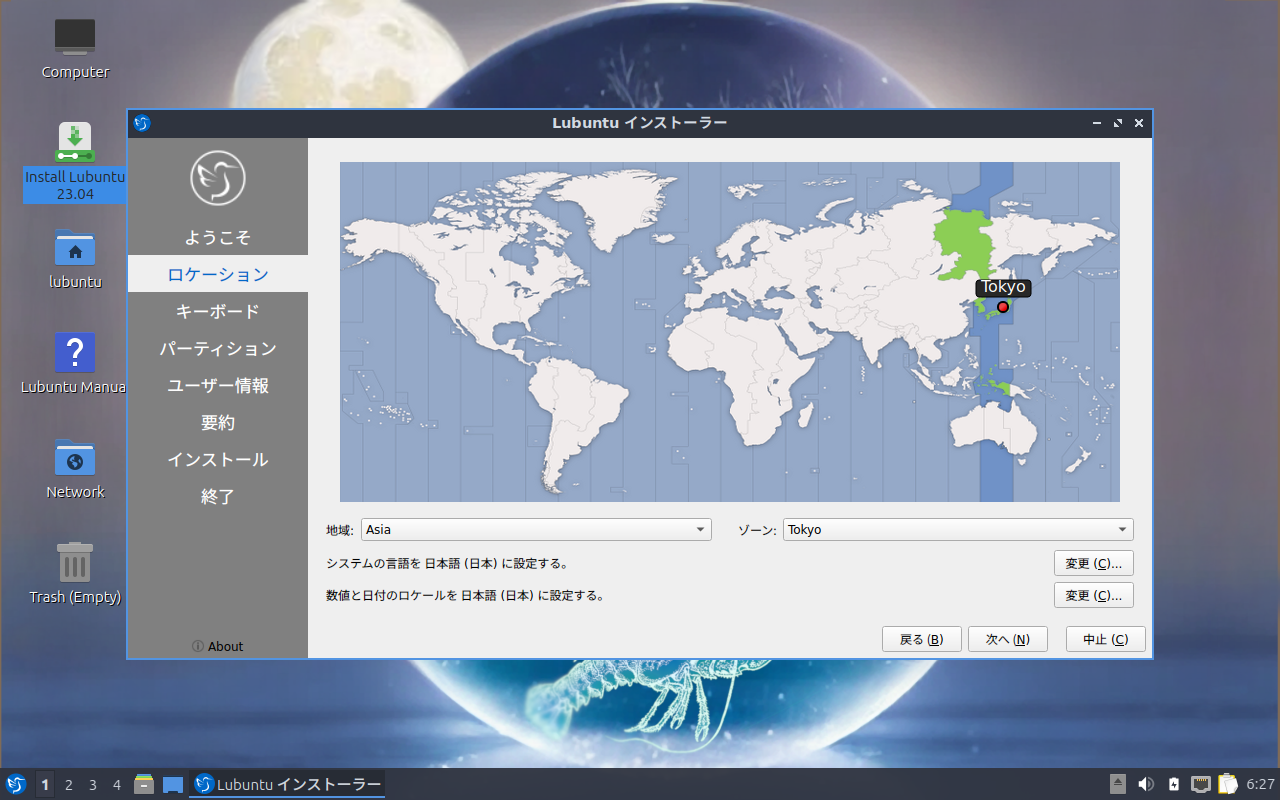Select the ロケーション step in sidebar

tap(218, 274)
